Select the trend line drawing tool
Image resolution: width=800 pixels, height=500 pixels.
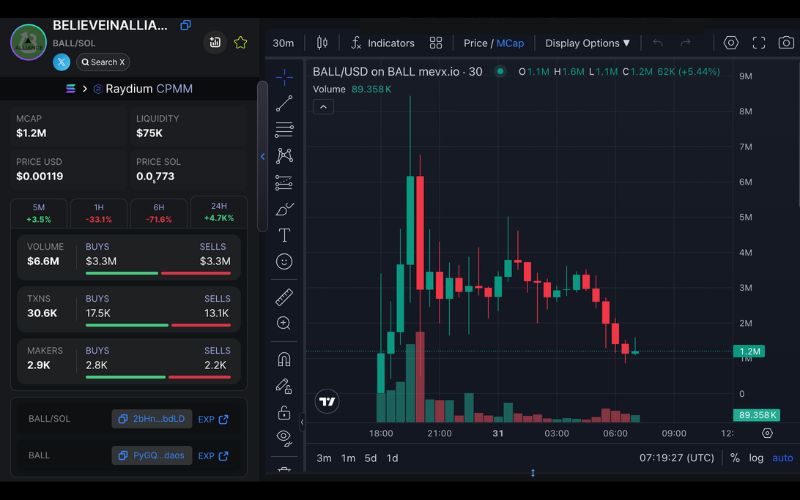click(x=284, y=103)
